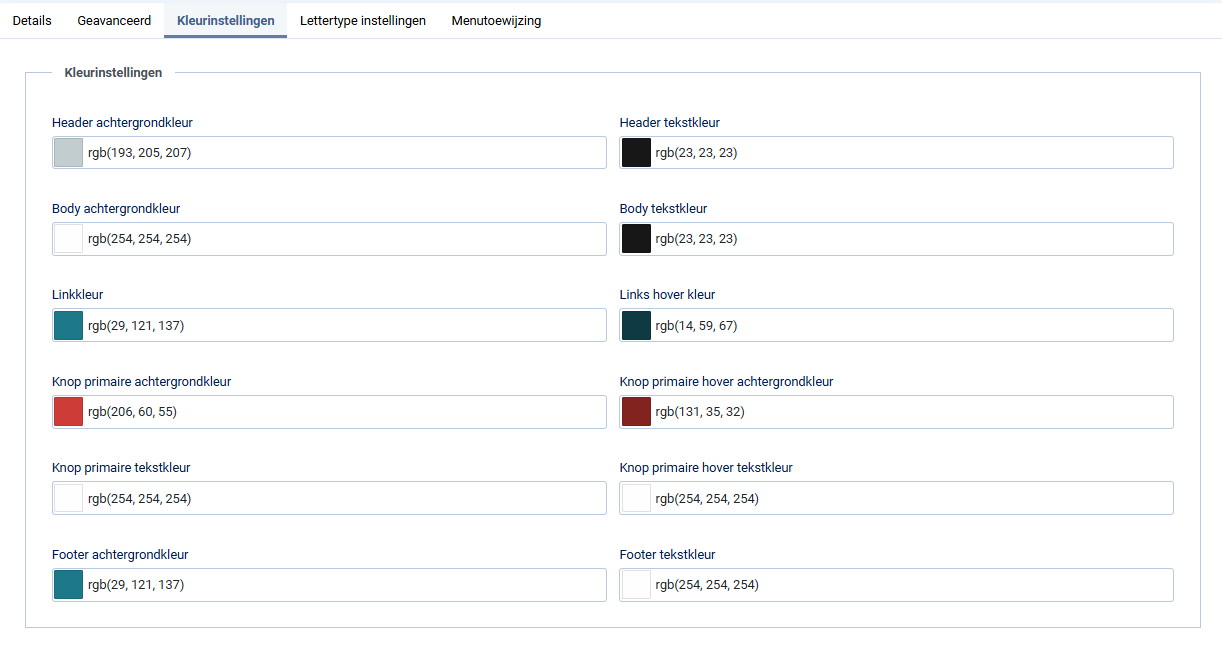
Task: Select the Kleurinstellingen tab
Action: click(225, 20)
